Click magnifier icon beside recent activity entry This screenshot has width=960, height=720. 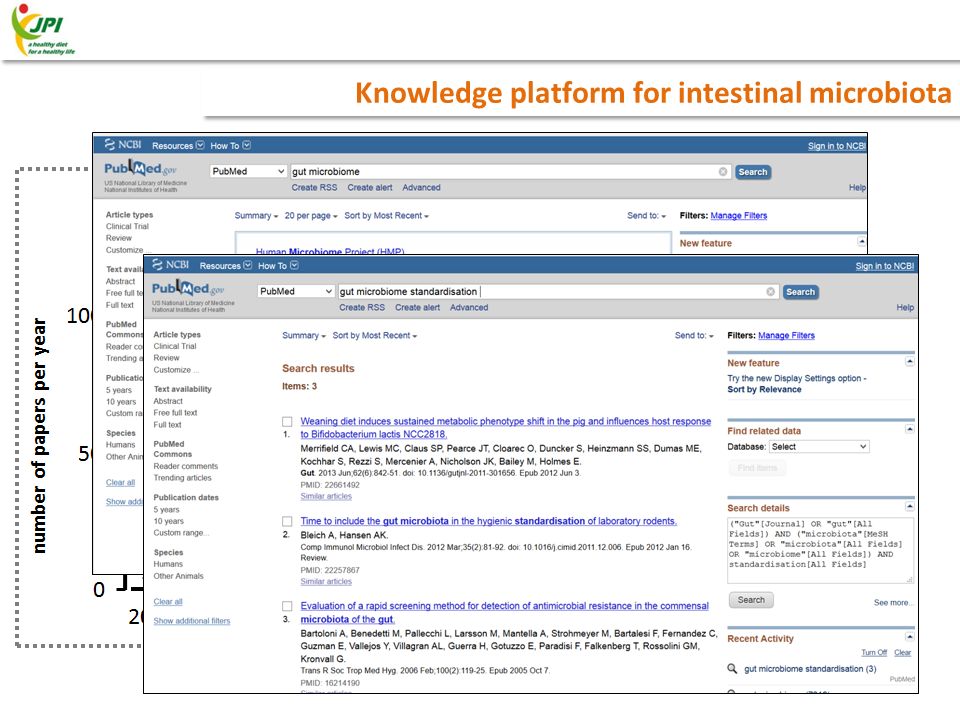click(x=732, y=669)
